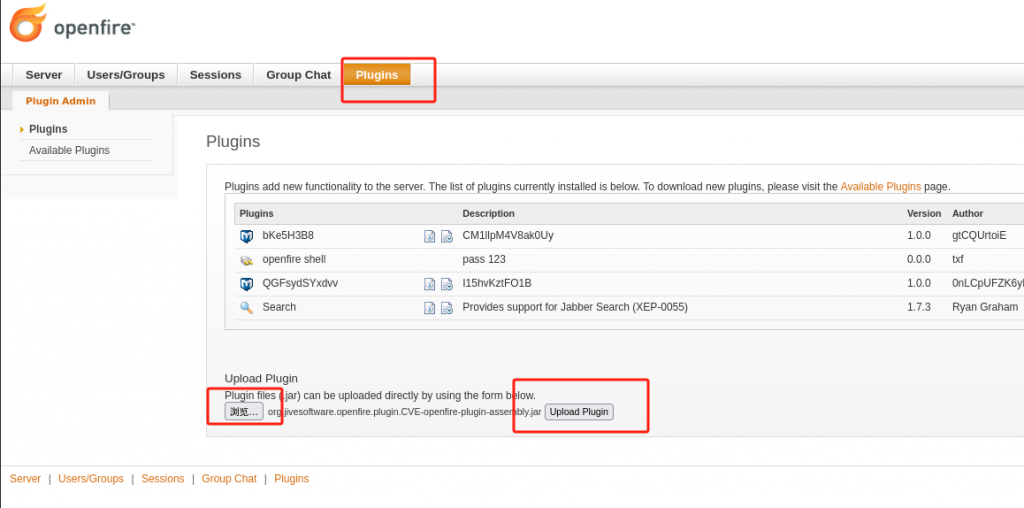Screen dimensions: 1024x508
Task: Click author txf
Action: point(958,259)
